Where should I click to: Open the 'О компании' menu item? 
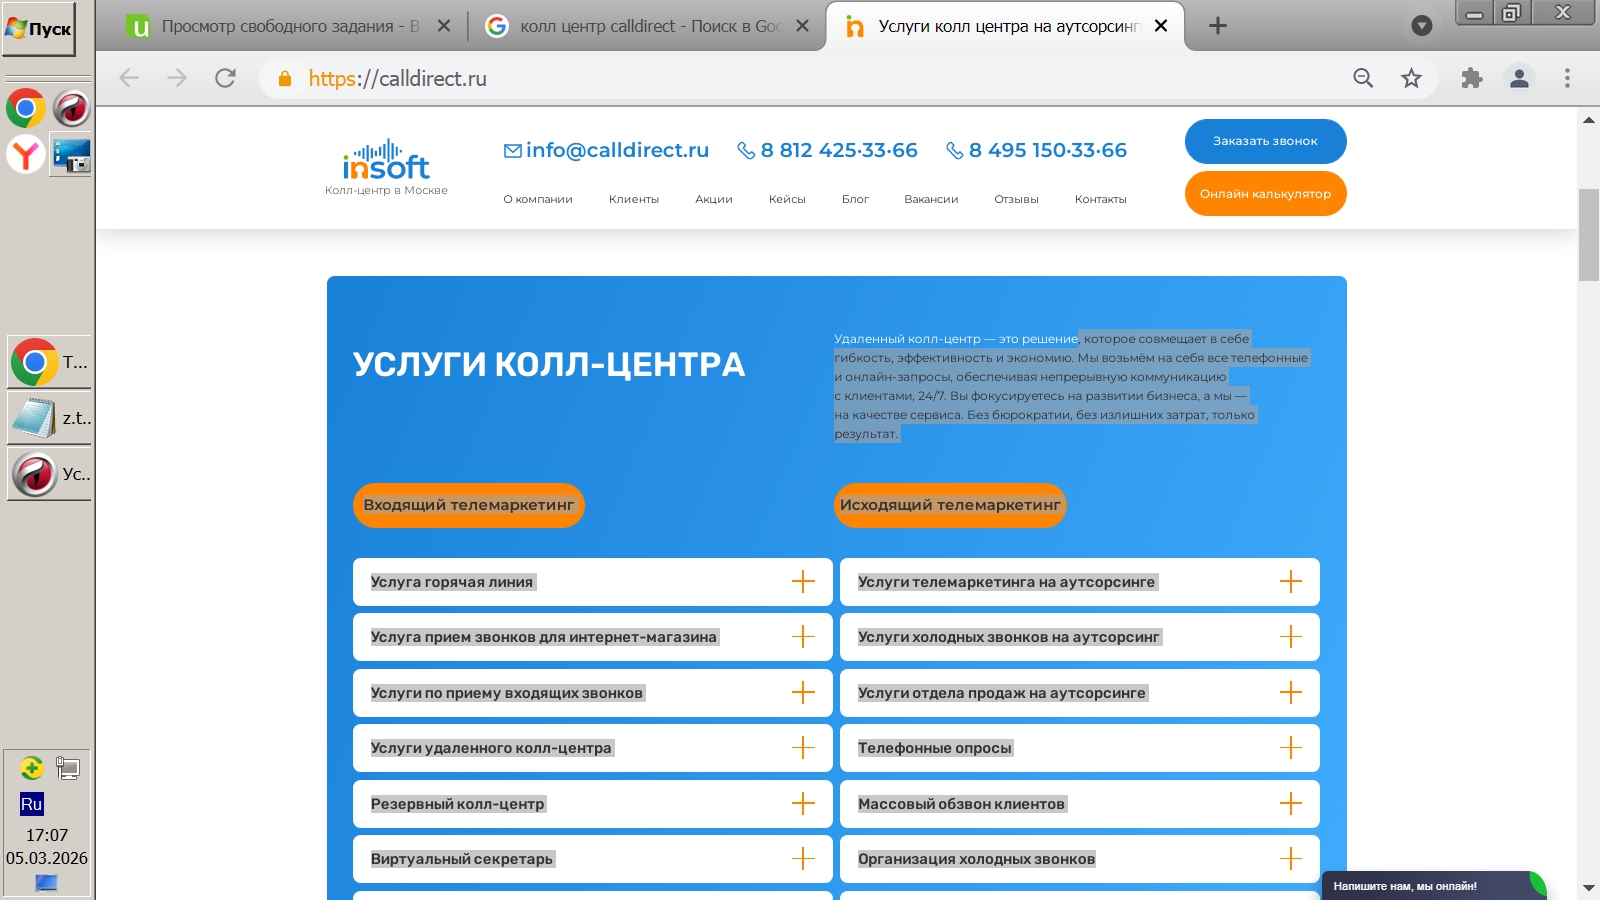(x=538, y=199)
